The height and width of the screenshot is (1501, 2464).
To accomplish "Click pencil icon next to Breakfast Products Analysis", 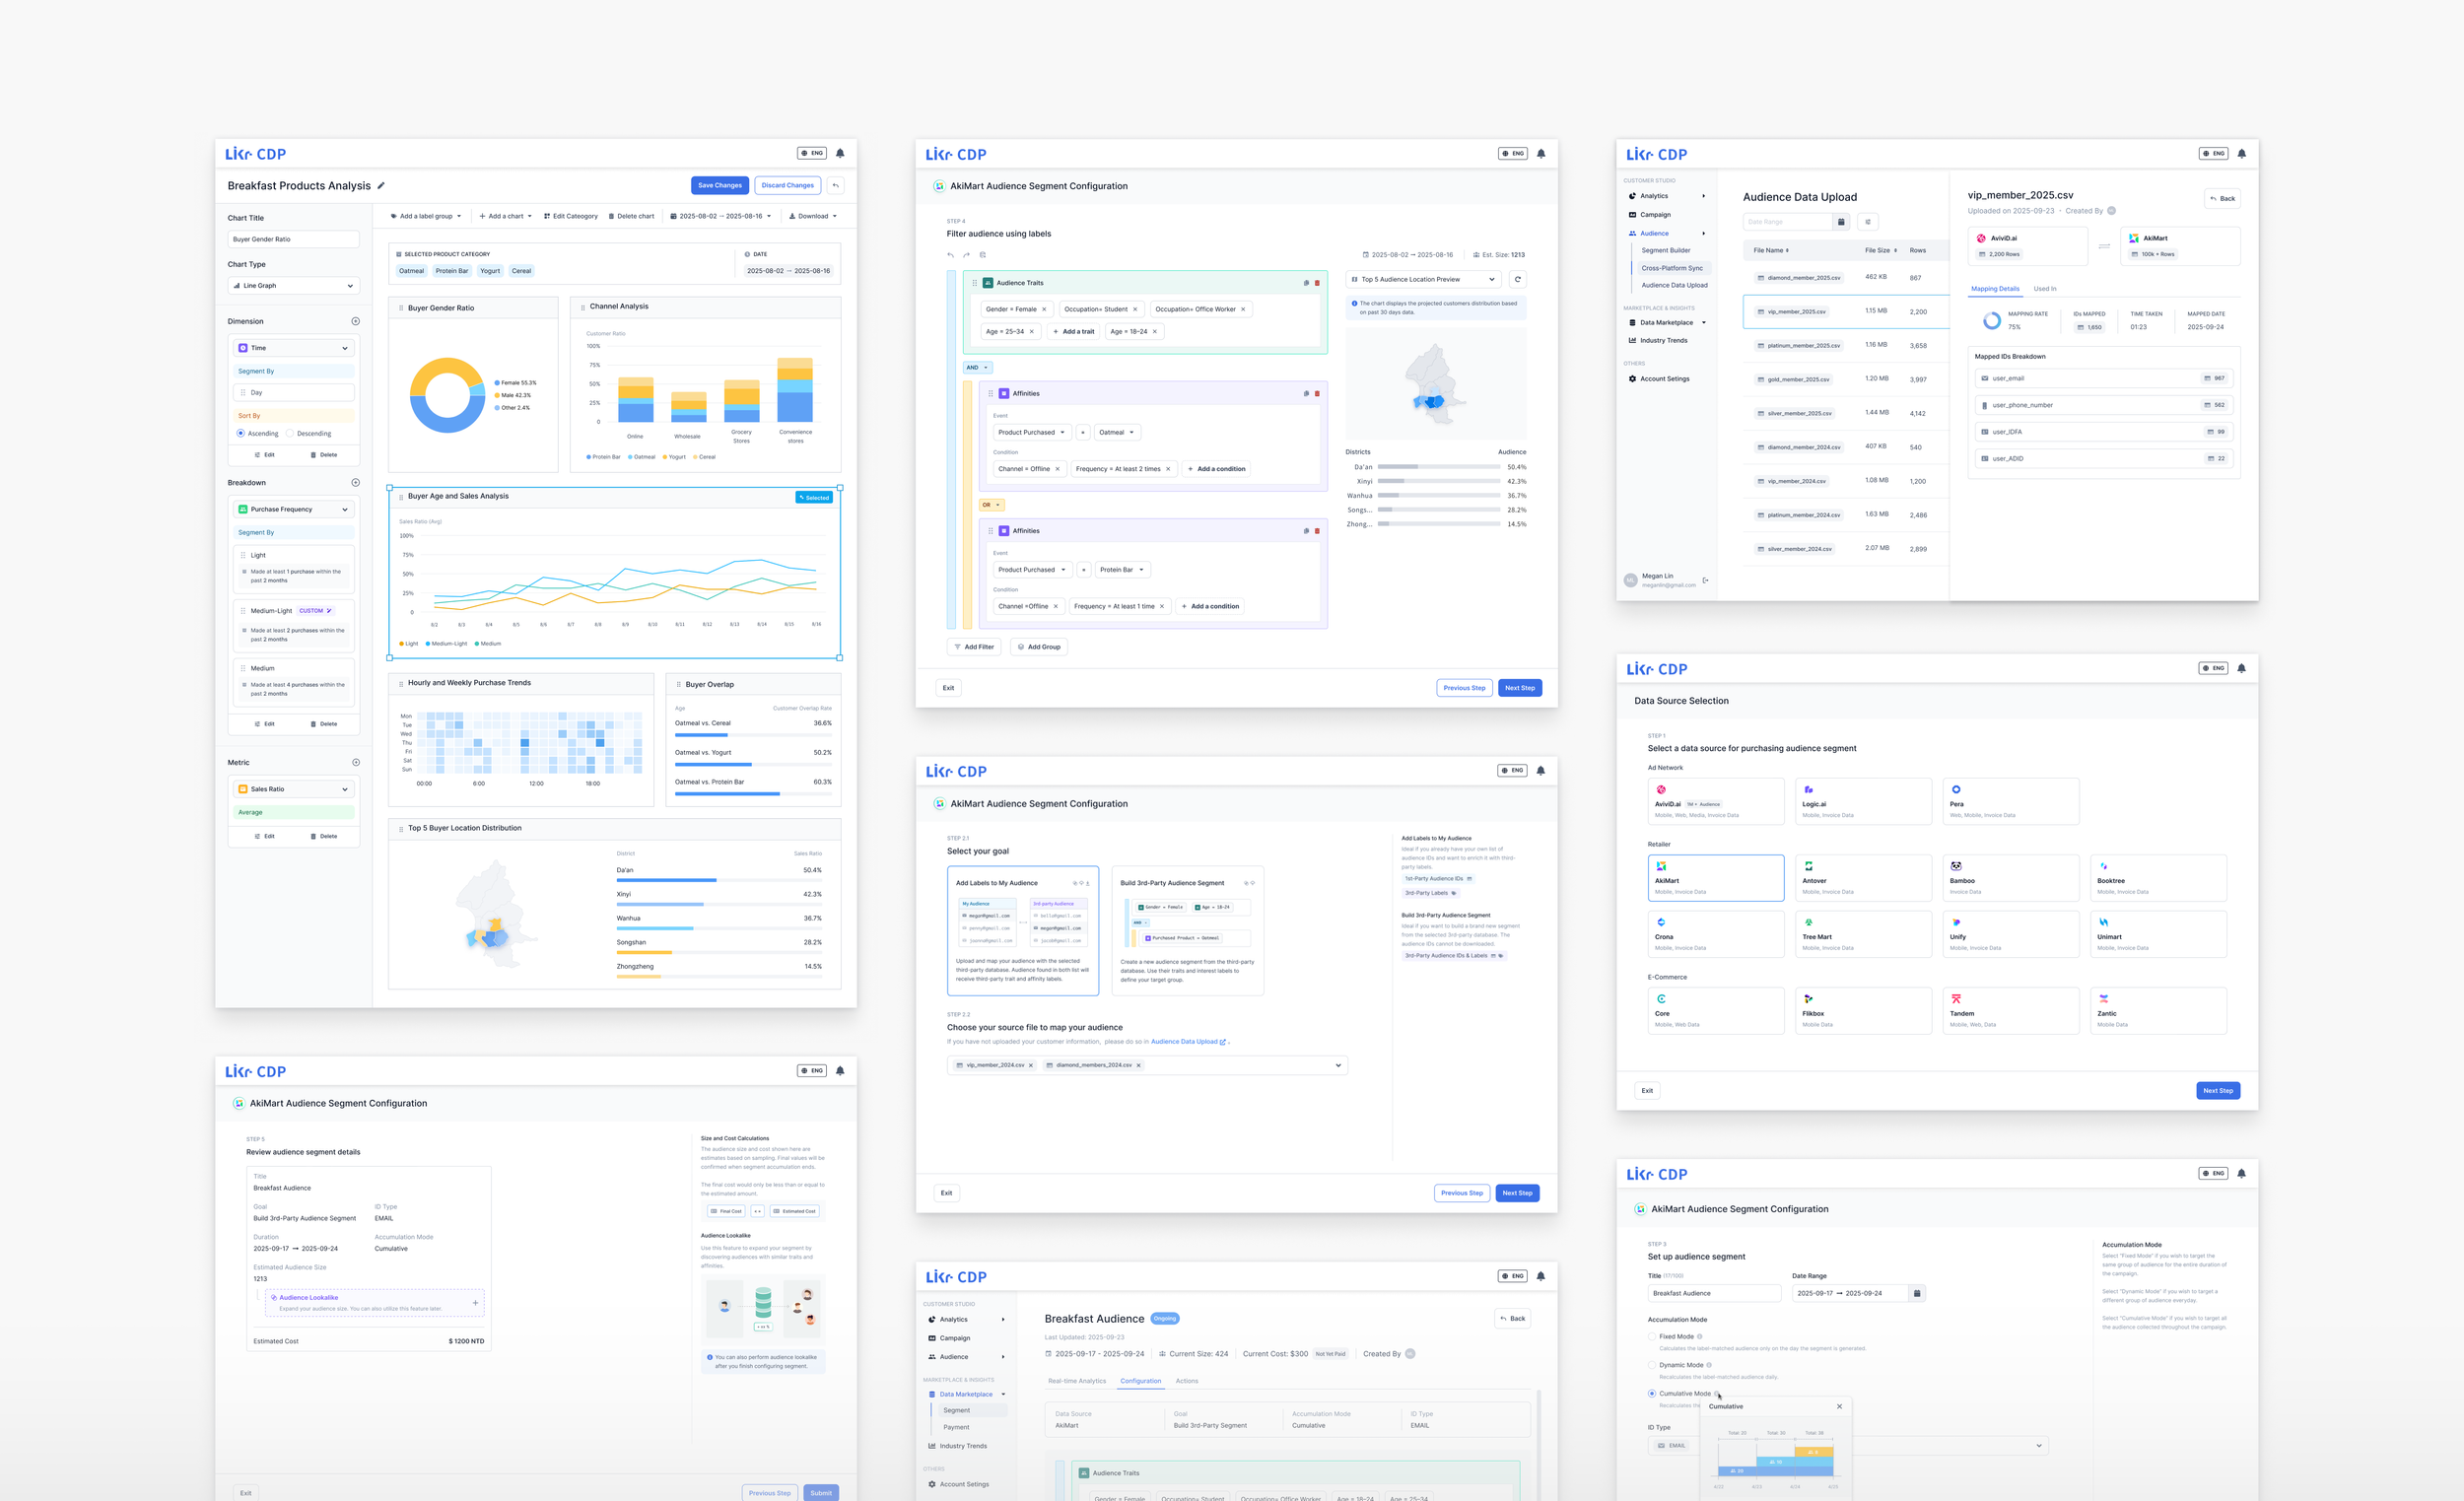I will click(x=381, y=186).
